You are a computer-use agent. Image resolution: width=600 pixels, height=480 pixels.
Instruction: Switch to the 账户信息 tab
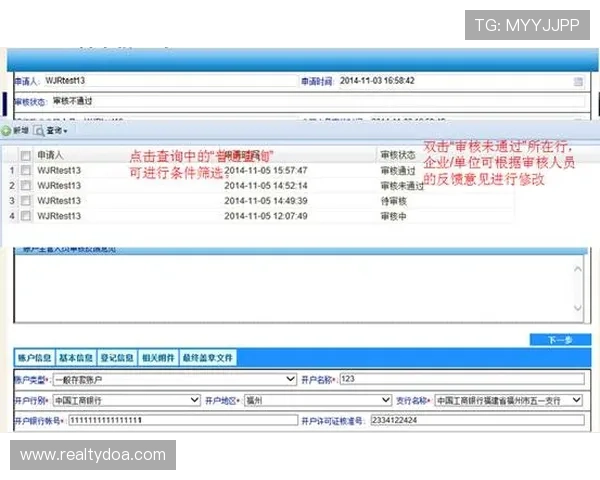coord(34,358)
